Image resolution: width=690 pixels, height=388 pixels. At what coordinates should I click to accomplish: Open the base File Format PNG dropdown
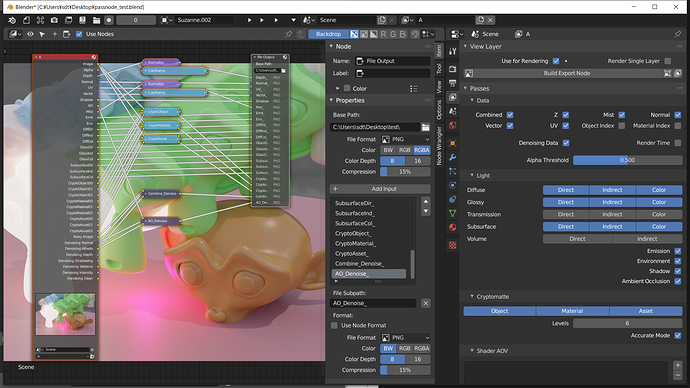click(405, 139)
